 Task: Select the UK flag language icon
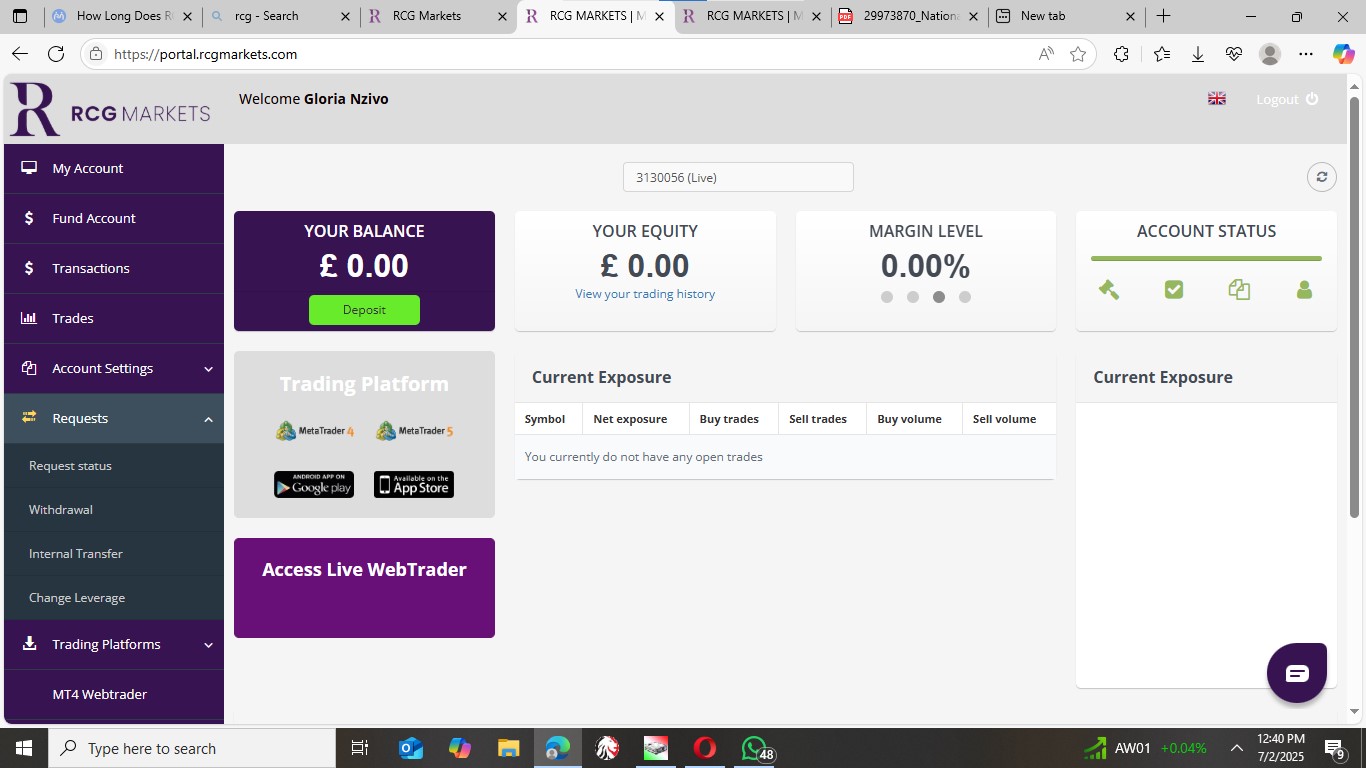point(1217,99)
